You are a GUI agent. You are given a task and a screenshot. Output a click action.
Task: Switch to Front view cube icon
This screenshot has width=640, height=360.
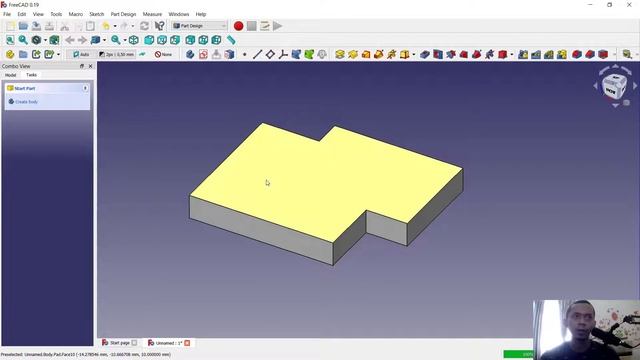click(149, 40)
